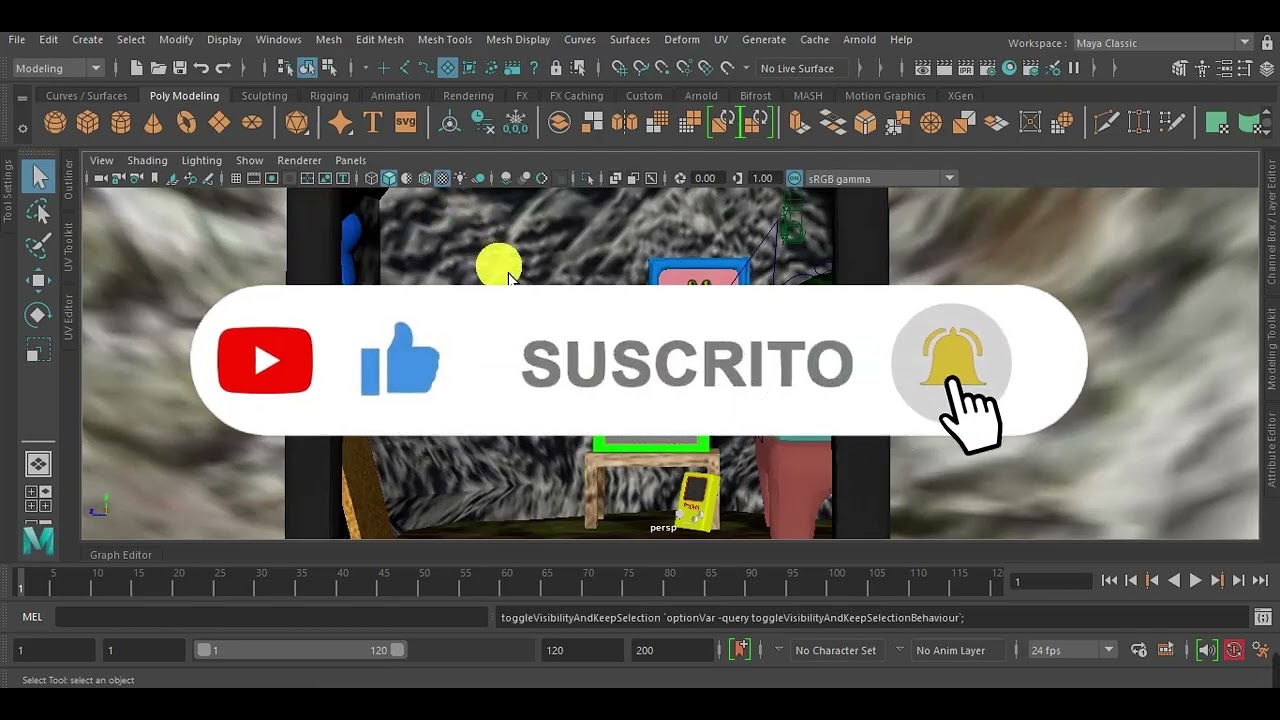Click the Delete History clock icon
Screen dimensions: 1280x720
tap(483, 122)
